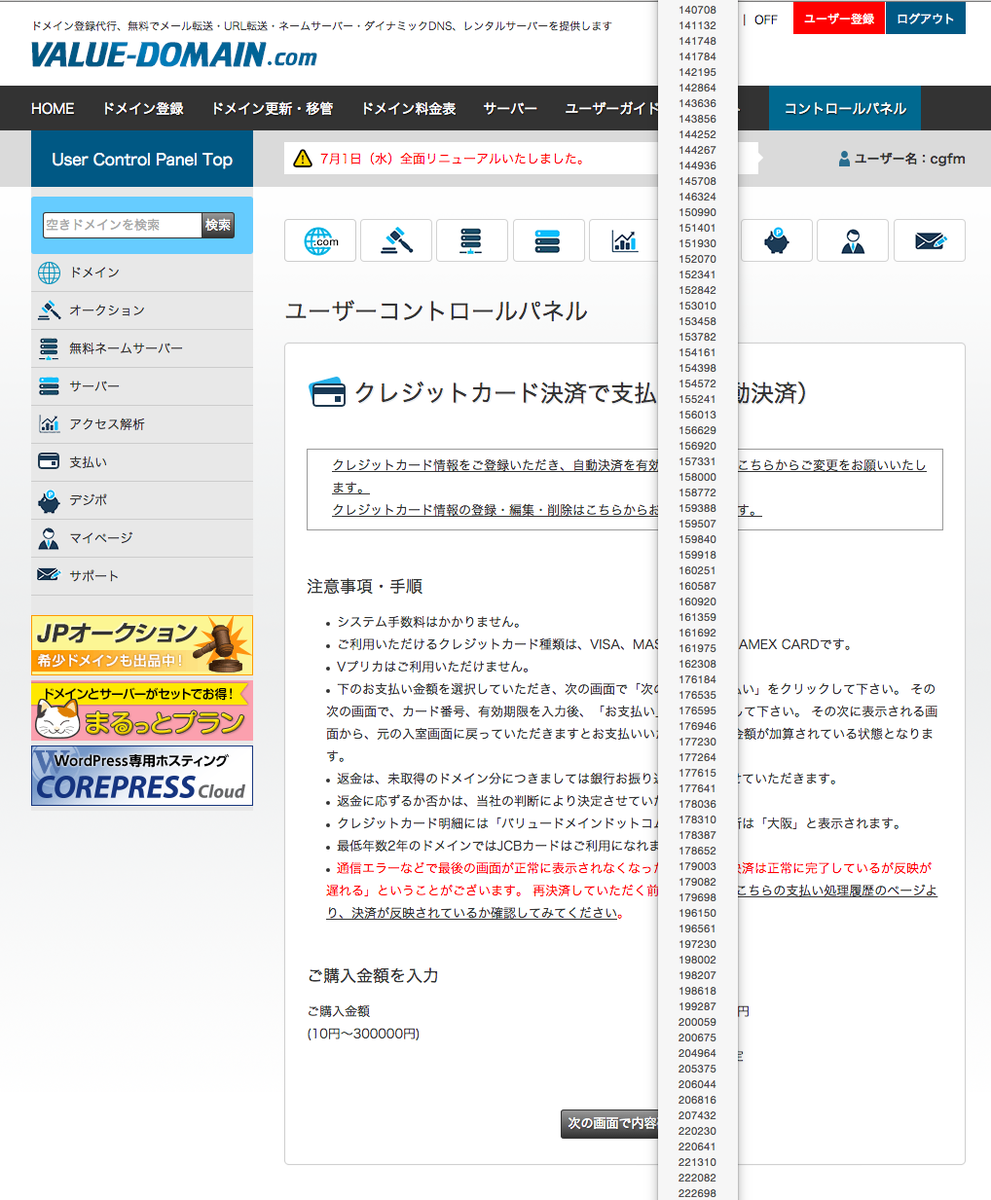Select 162308 from the dropdown list
Viewport: 991px width, 1200px height.
pos(697,664)
